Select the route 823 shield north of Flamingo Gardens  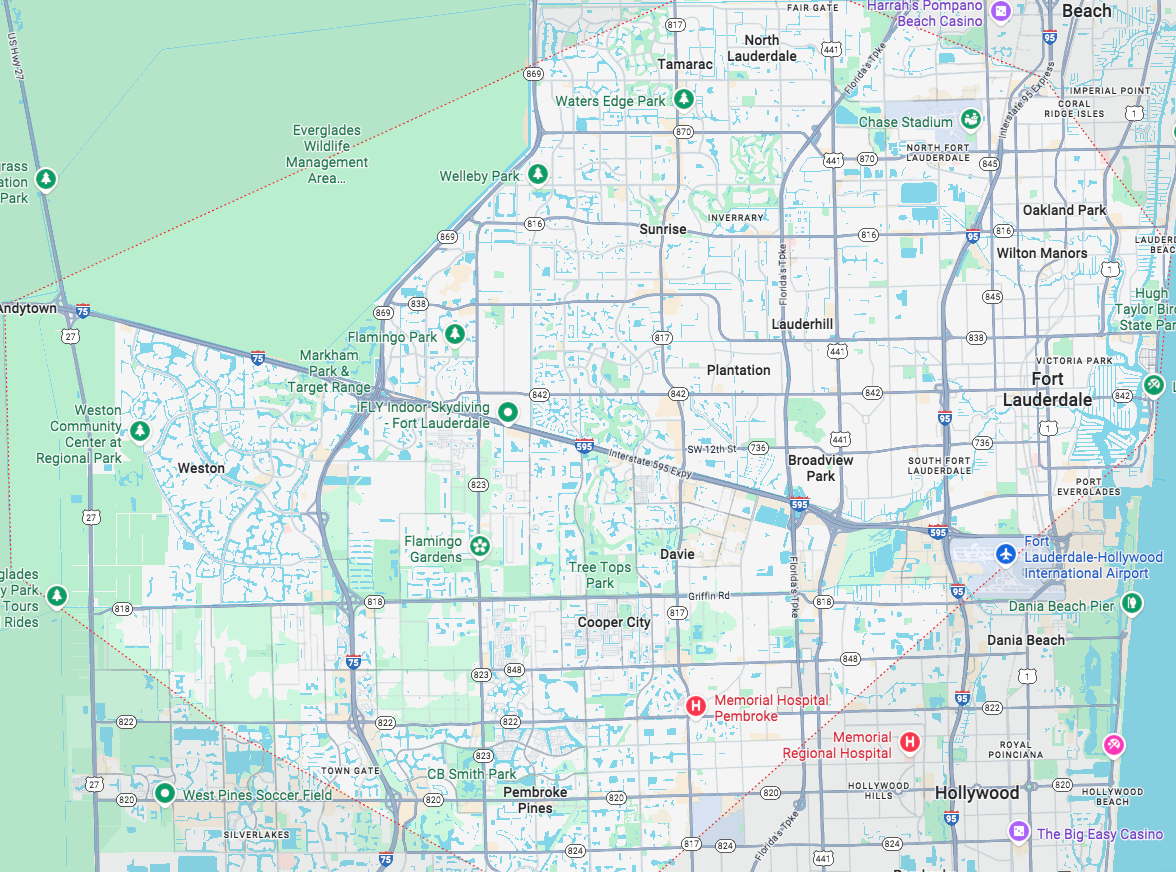(478, 484)
